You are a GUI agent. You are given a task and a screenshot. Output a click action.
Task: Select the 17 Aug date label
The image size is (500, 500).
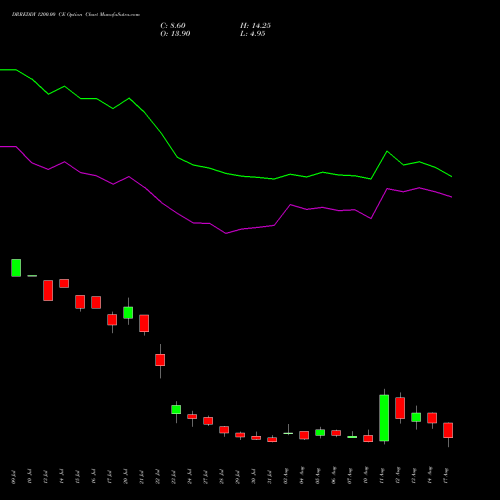[445, 476]
